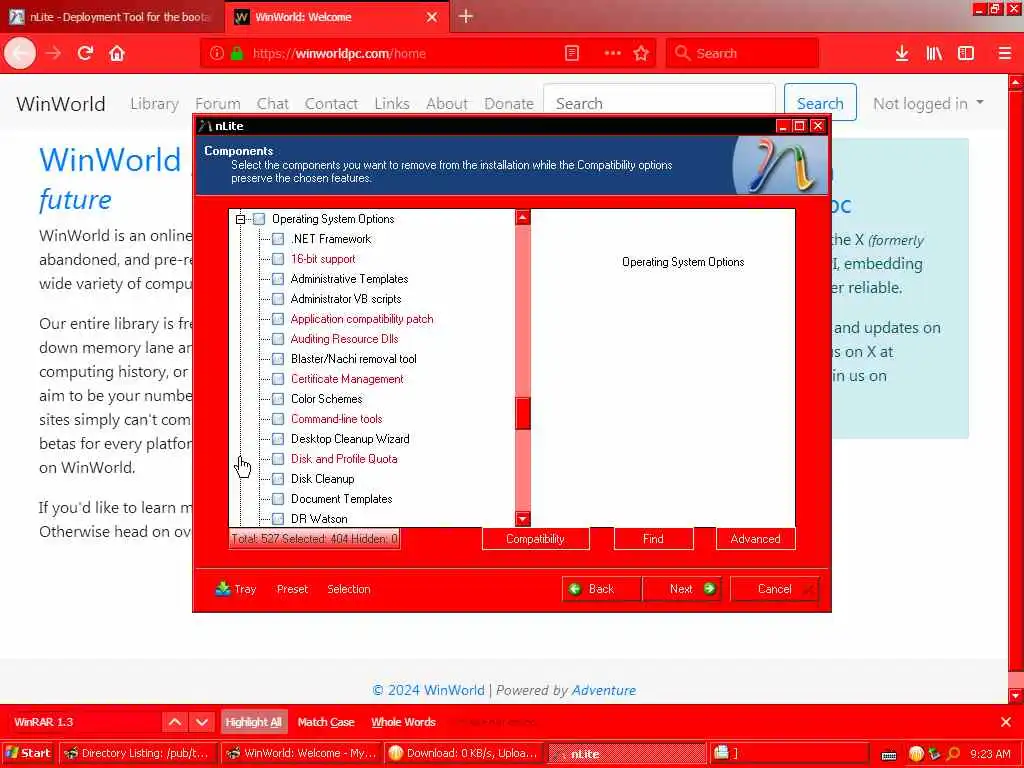Focus the WinWorld site search field
1024x768 pixels.
pos(659,103)
